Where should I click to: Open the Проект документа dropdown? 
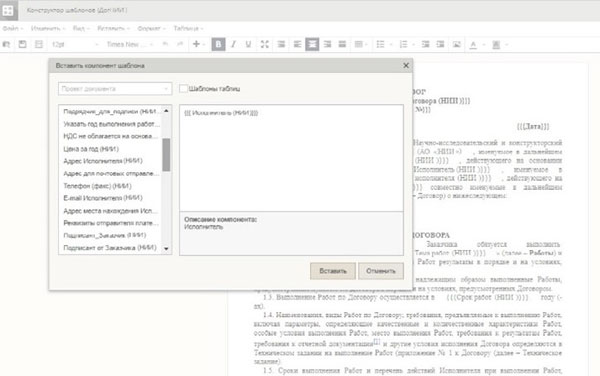pos(115,89)
